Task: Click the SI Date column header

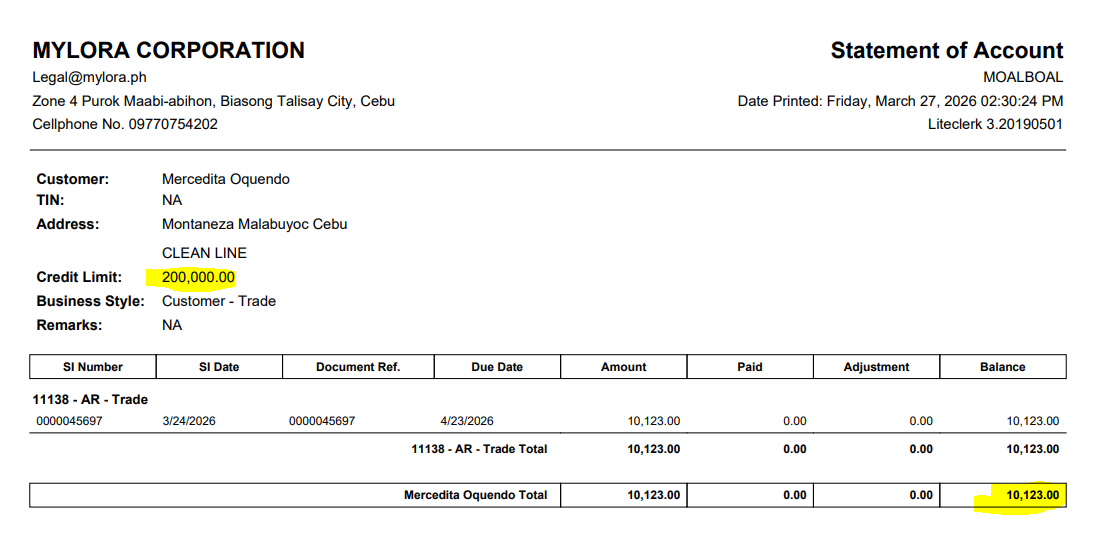Action: (x=219, y=367)
